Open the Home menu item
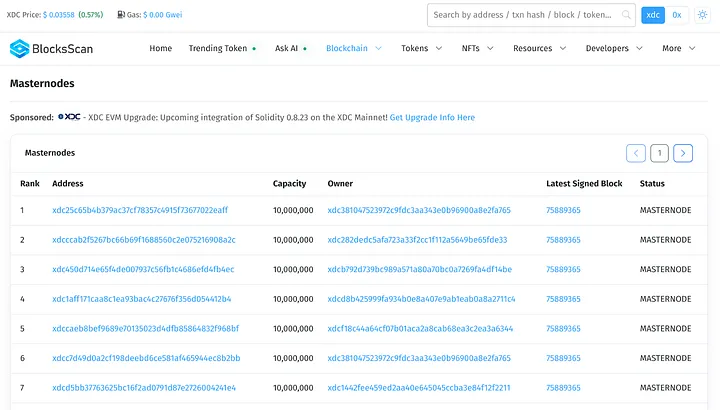Screen dimensions: 720x410 coord(160,48)
